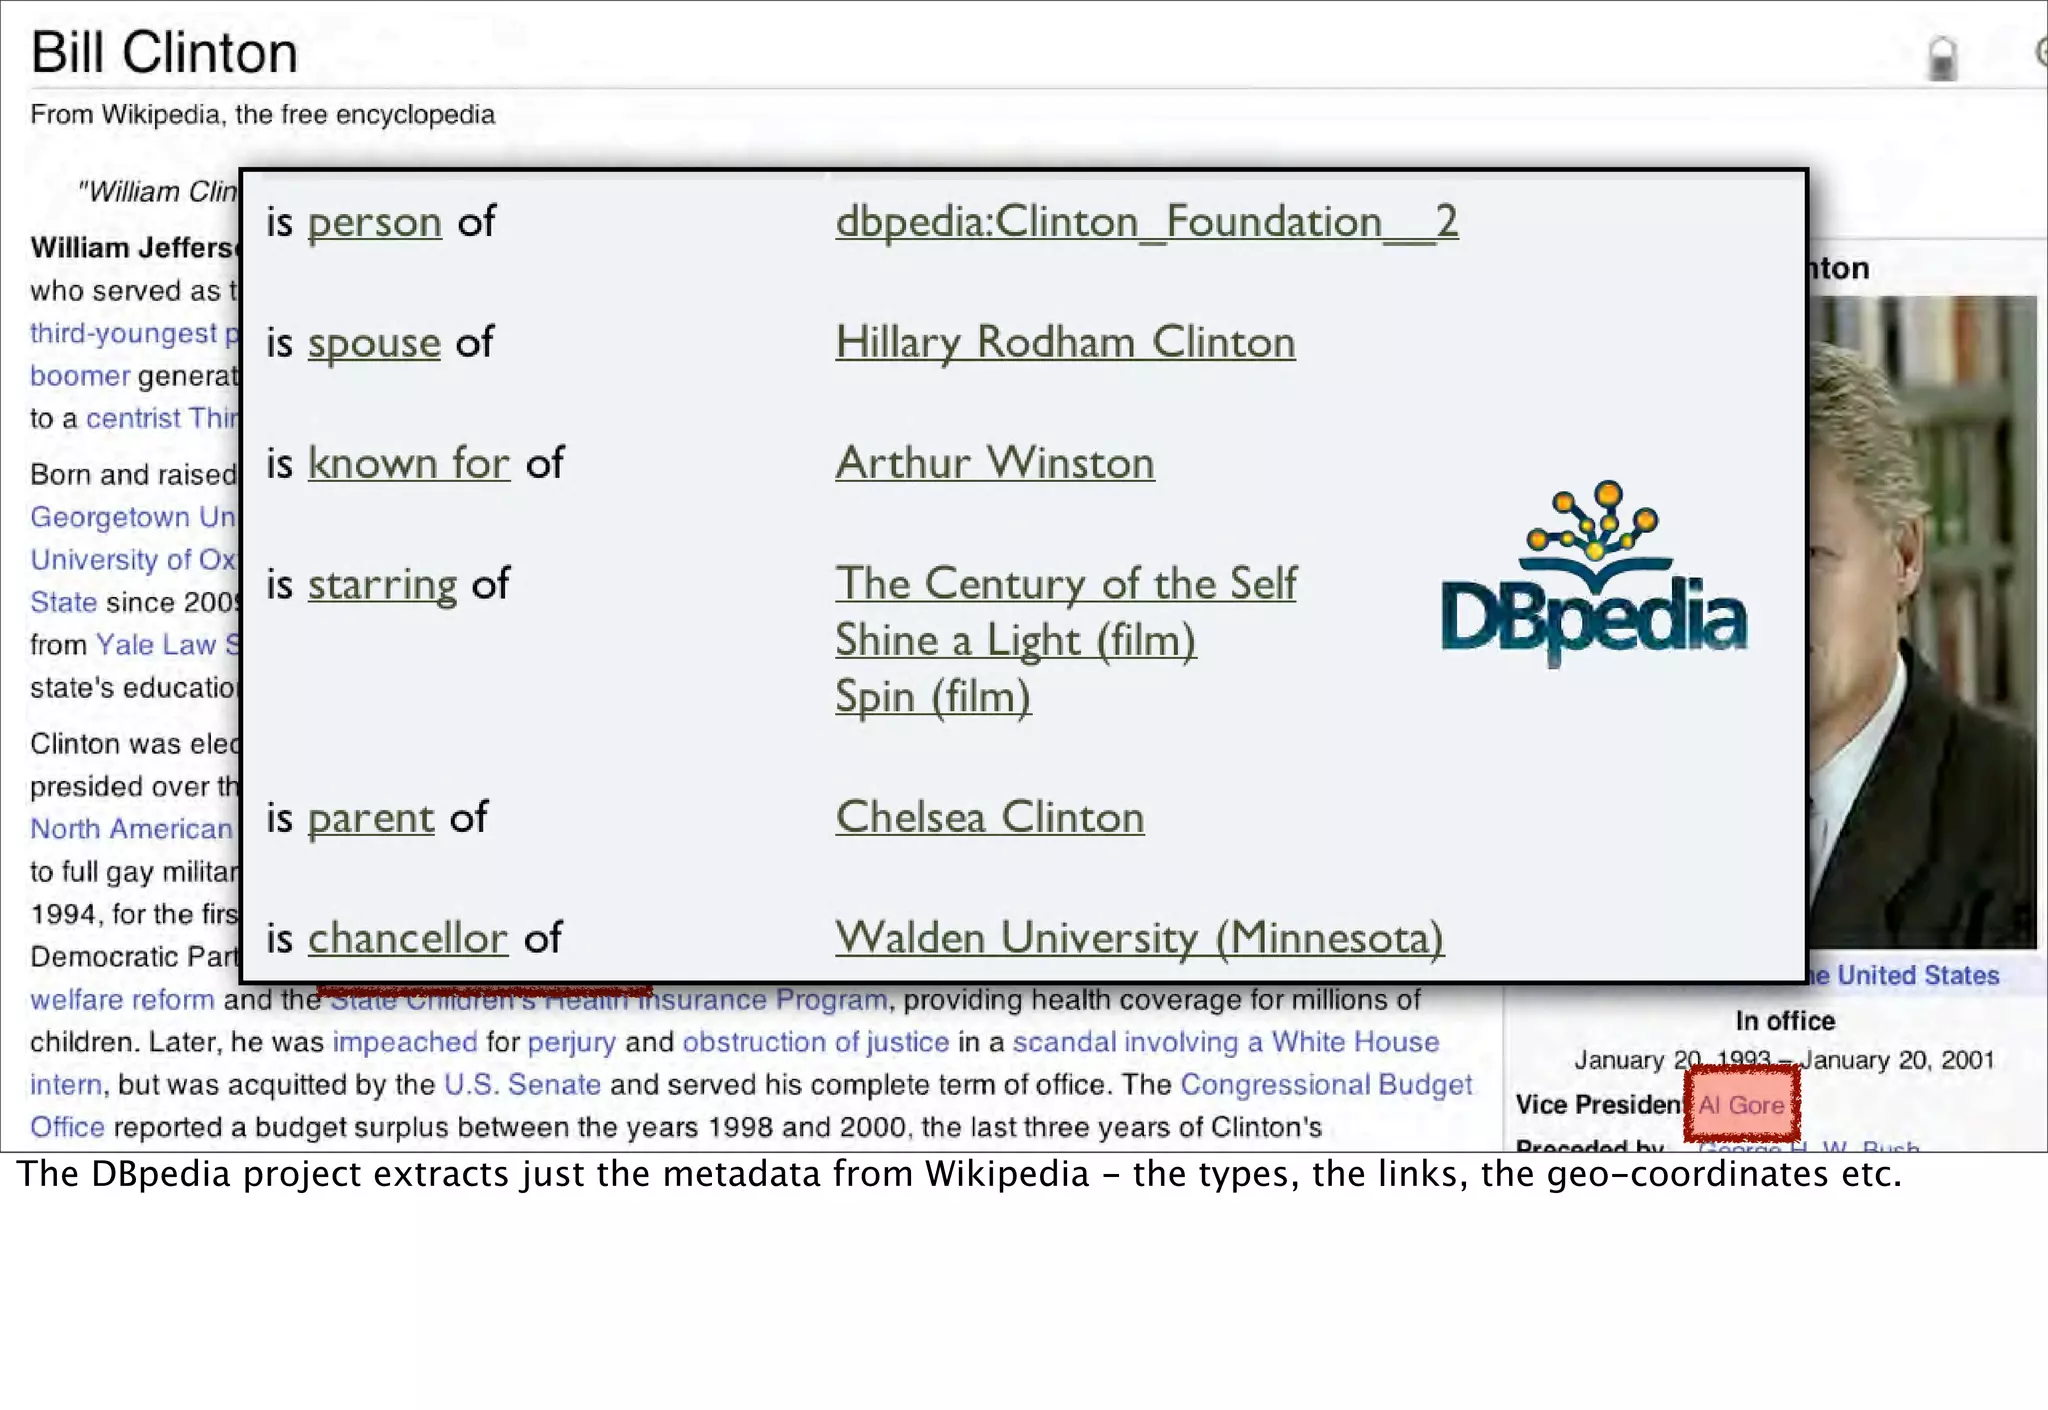
Task: Follow the obstruction of justice link
Action: coord(815,1042)
